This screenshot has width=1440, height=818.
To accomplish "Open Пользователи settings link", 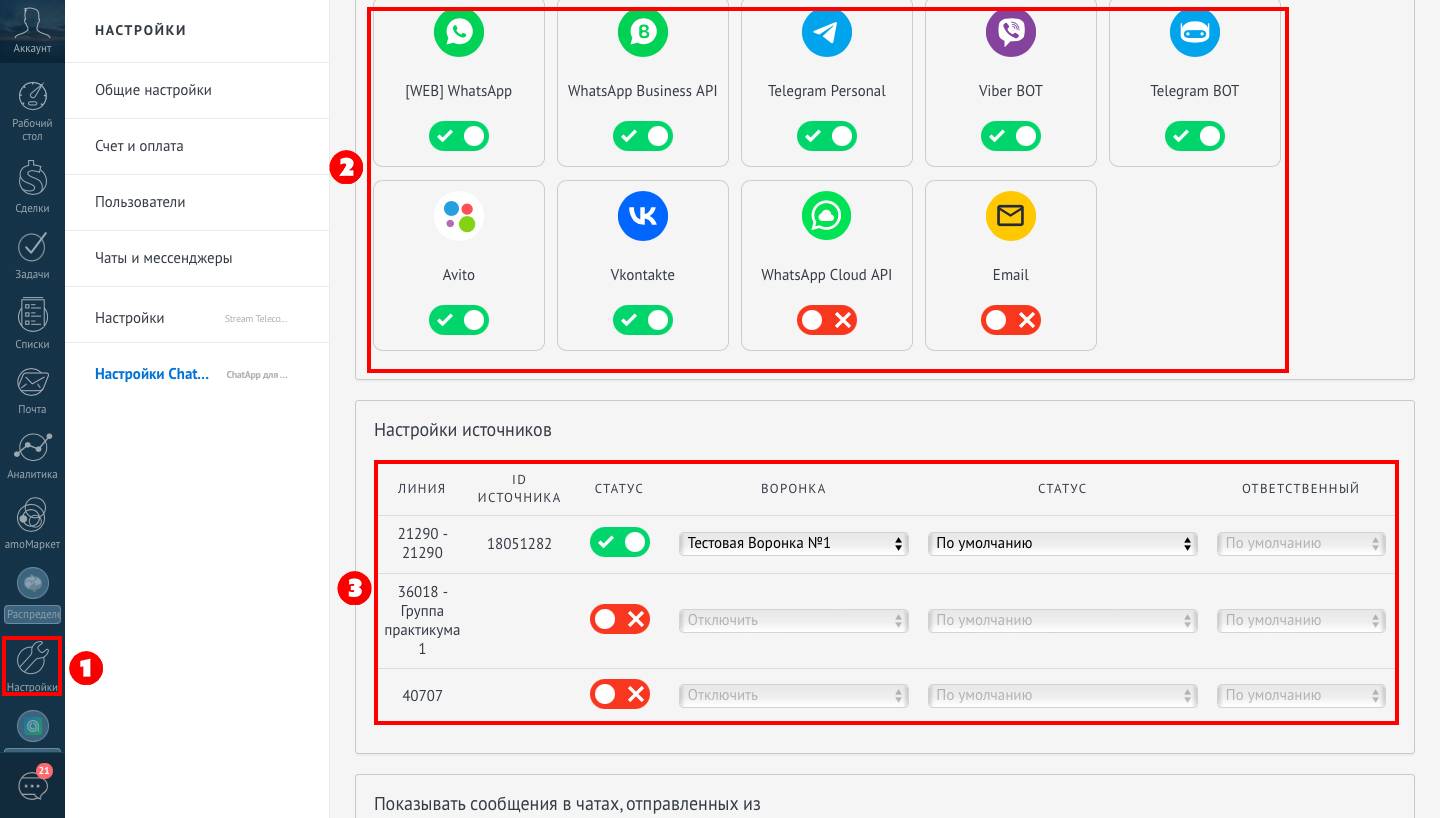I will pyautogui.click(x=140, y=202).
